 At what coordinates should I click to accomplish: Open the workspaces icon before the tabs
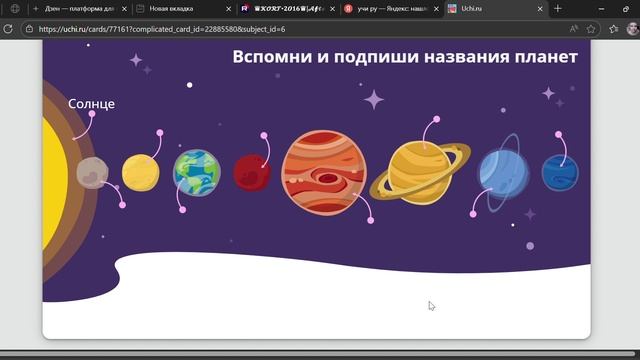(15, 9)
